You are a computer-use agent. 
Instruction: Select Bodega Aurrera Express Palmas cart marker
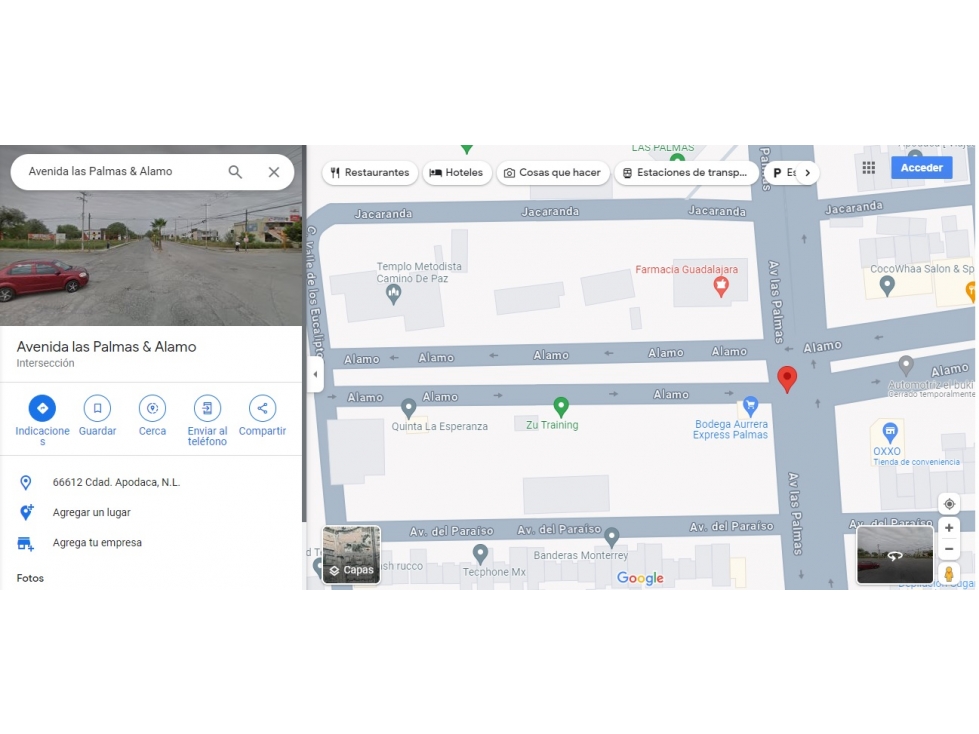pyautogui.click(x=750, y=406)
